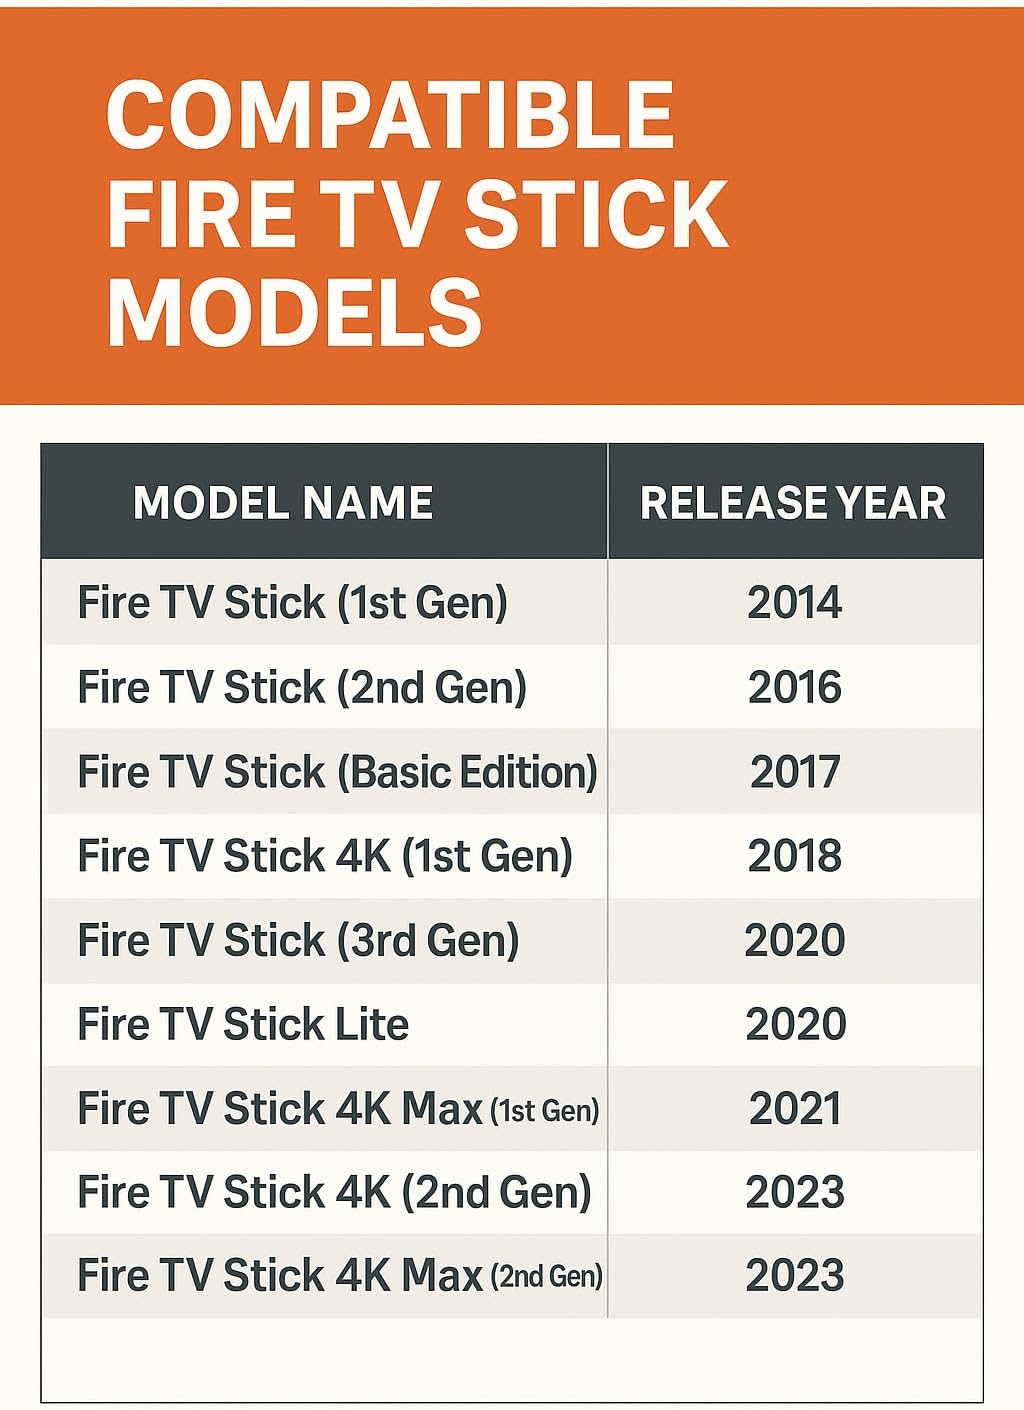Click the Fire TV Stick (1st Gen) row
1024x1410 pixels.
(292, 603)
